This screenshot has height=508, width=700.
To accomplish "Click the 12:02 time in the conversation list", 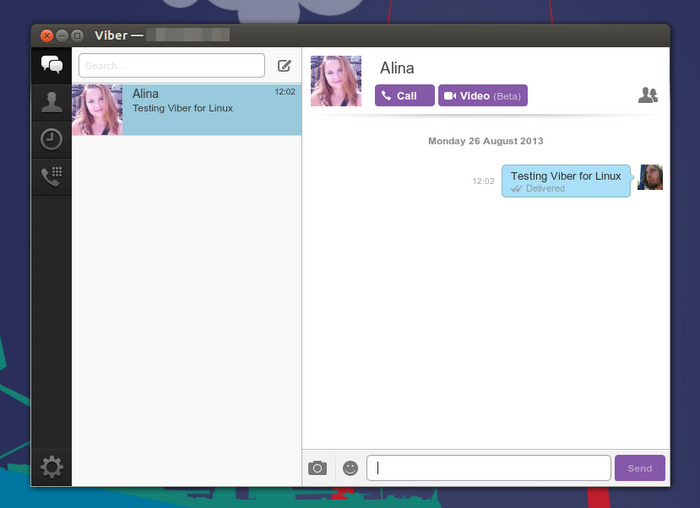I will tap(285, 92).
